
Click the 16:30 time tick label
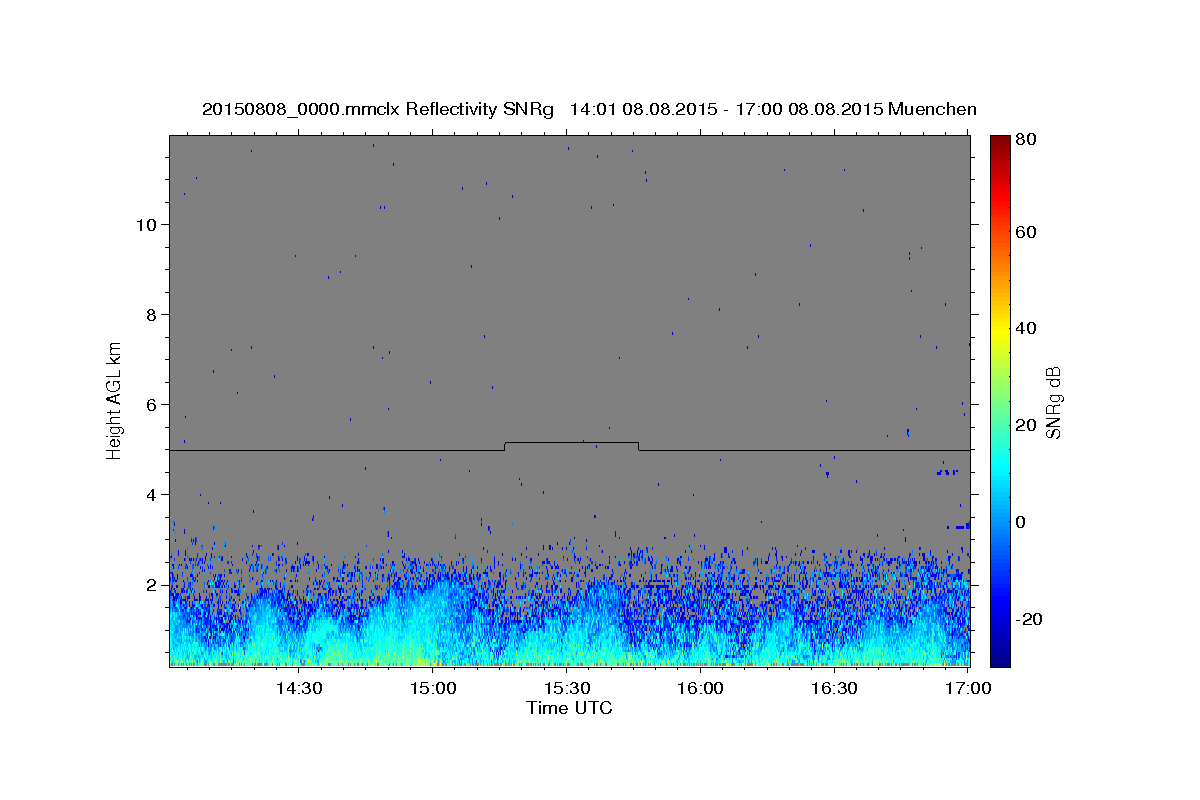[834, 689]
